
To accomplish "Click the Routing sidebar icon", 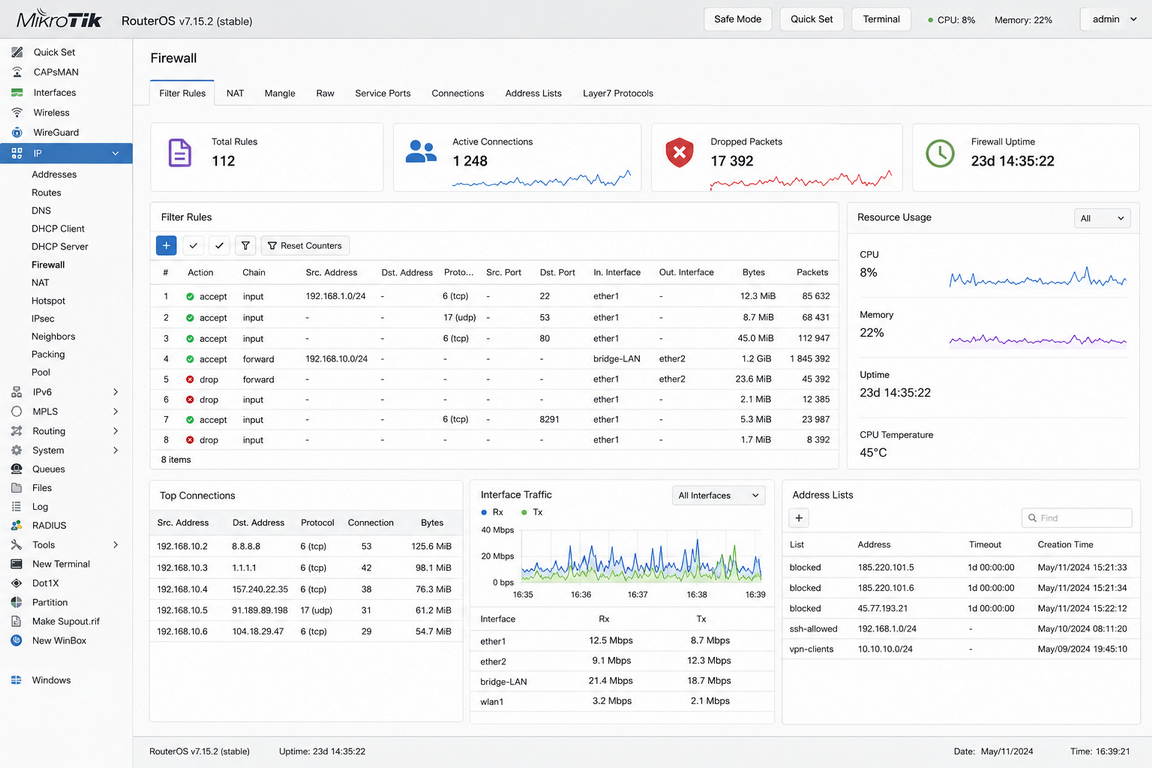I will tap(17, 431).
